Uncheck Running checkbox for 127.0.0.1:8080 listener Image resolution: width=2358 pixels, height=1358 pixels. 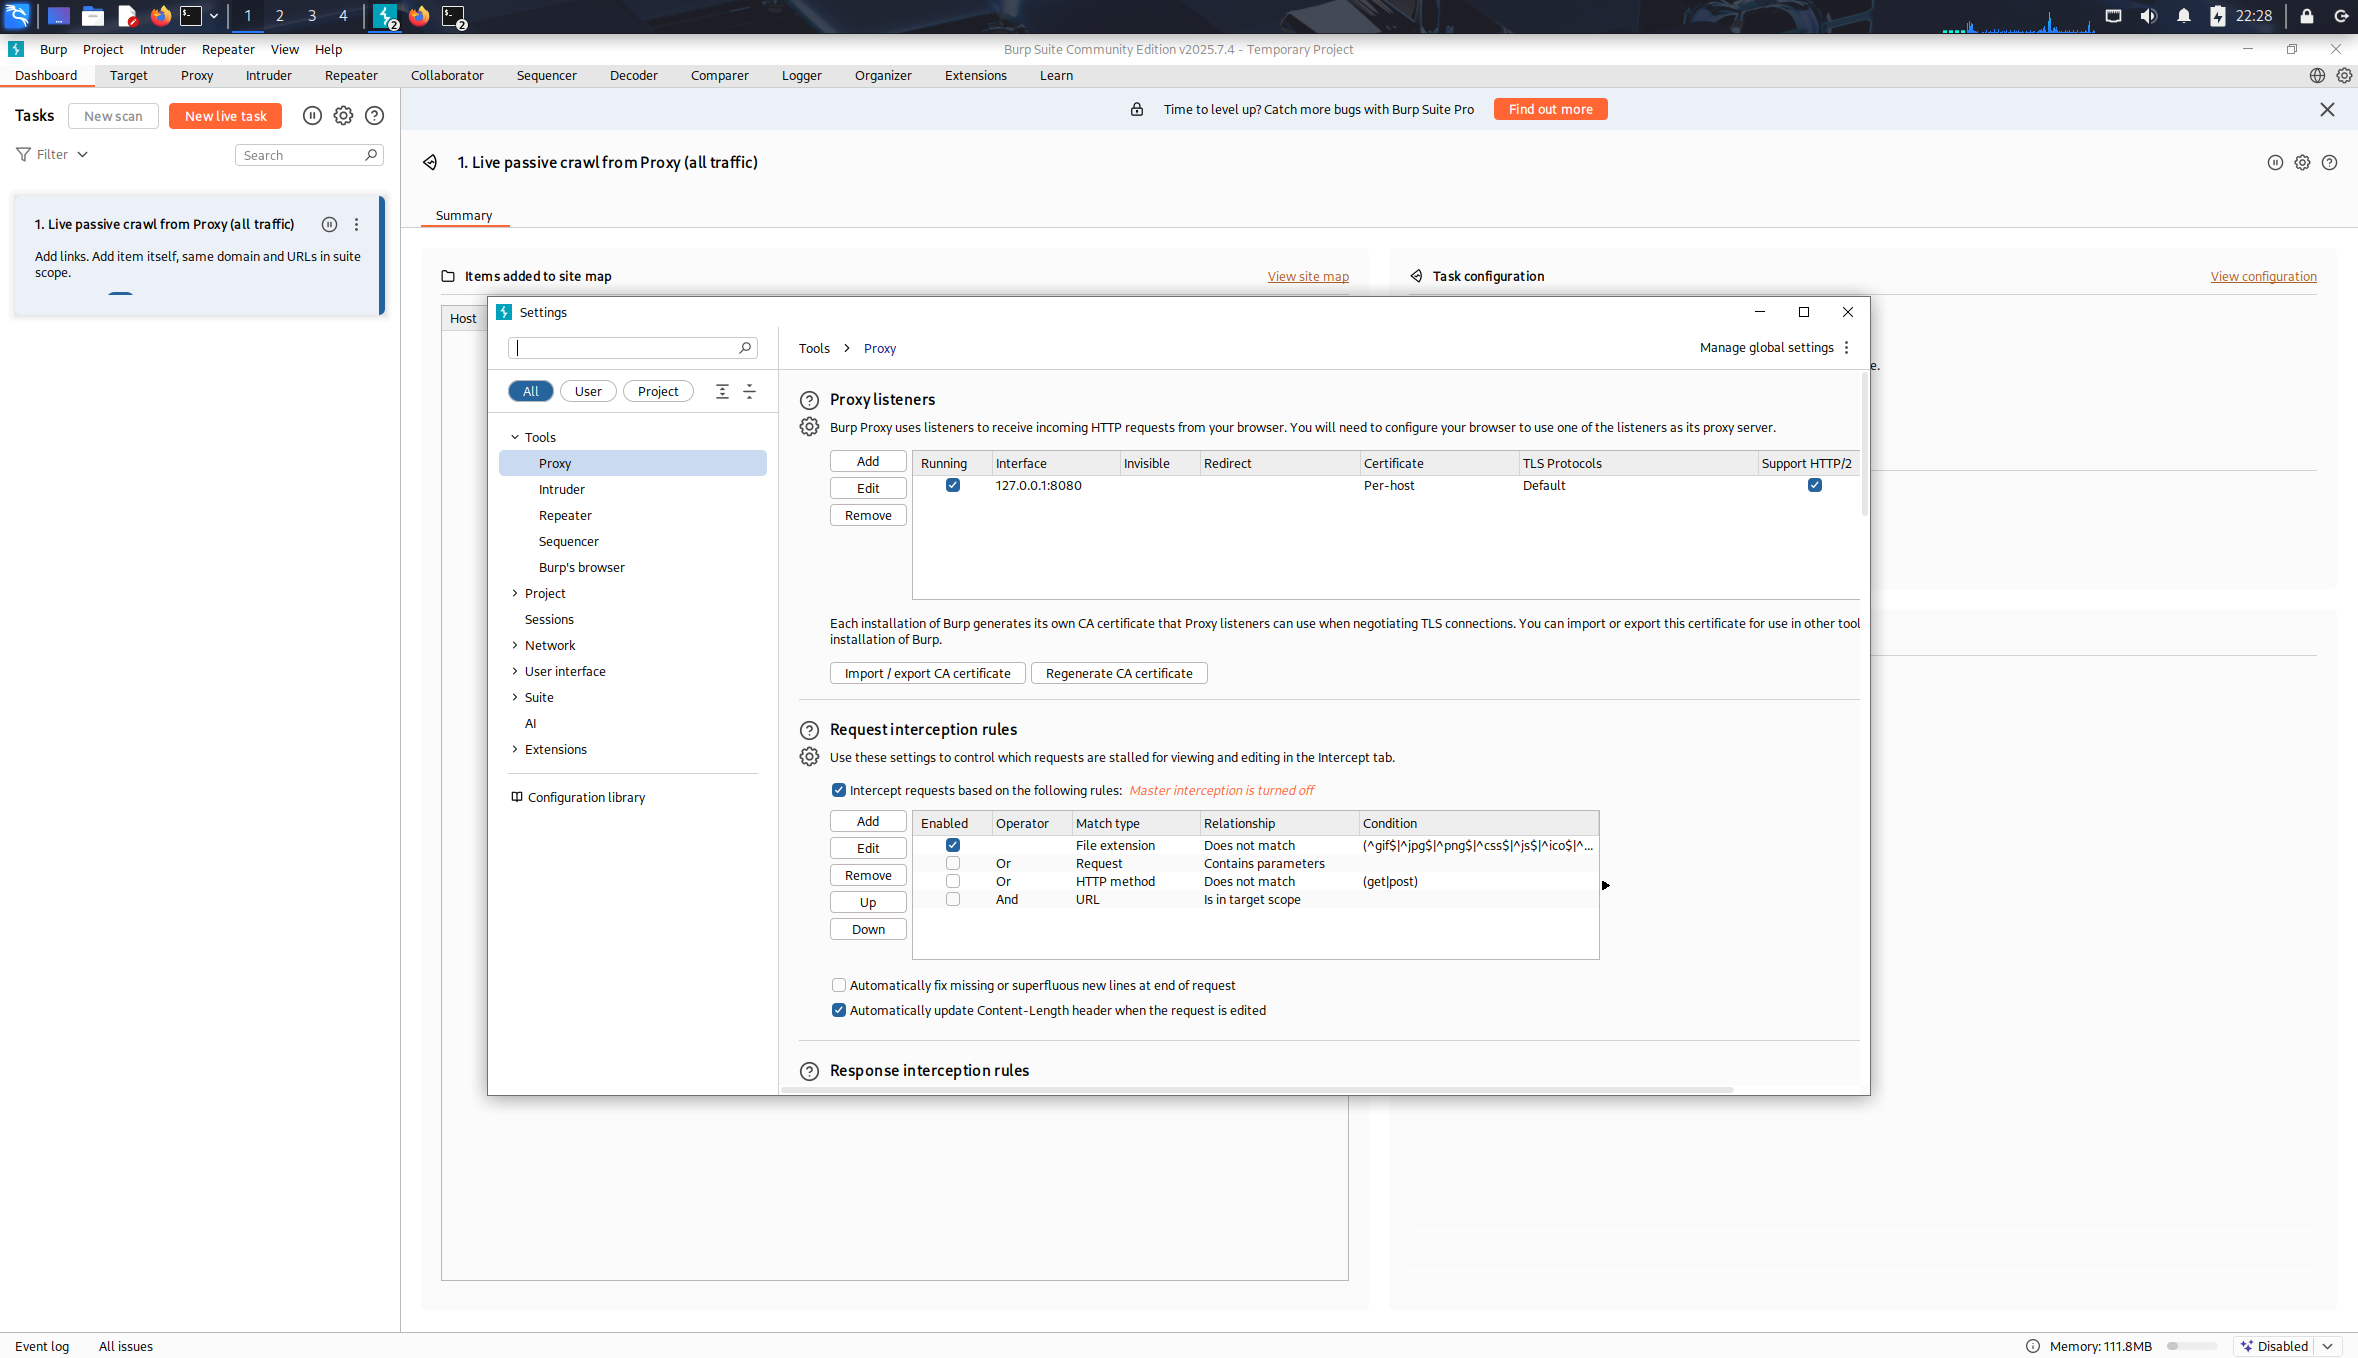(x=952, y=486)
